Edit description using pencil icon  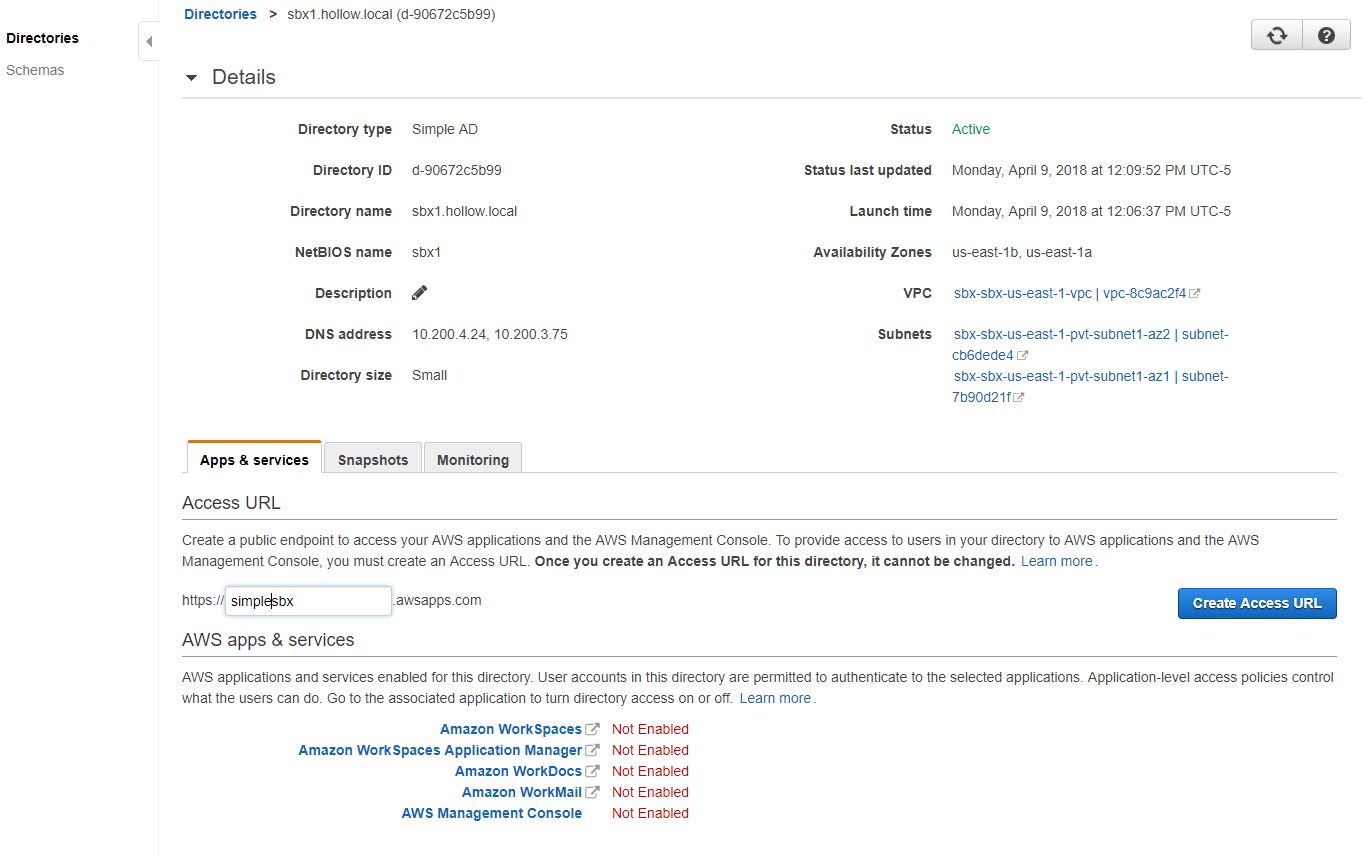420,293
